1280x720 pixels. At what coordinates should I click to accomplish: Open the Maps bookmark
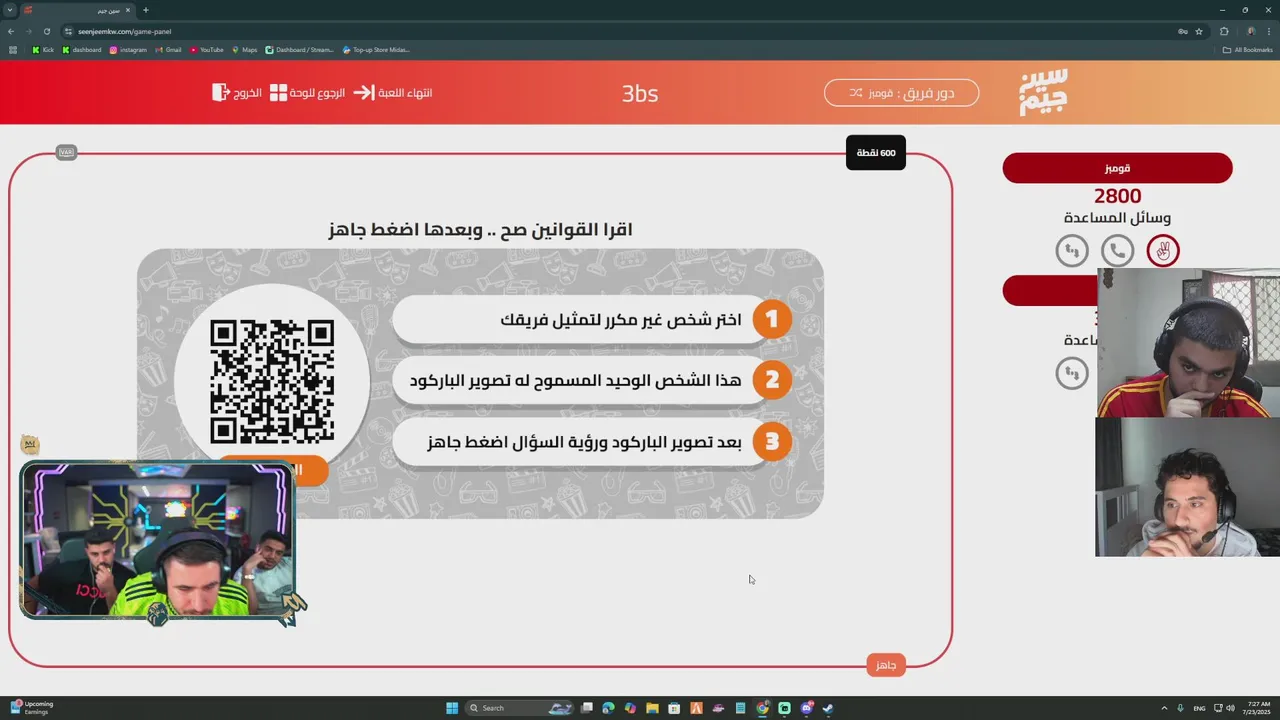244,49
